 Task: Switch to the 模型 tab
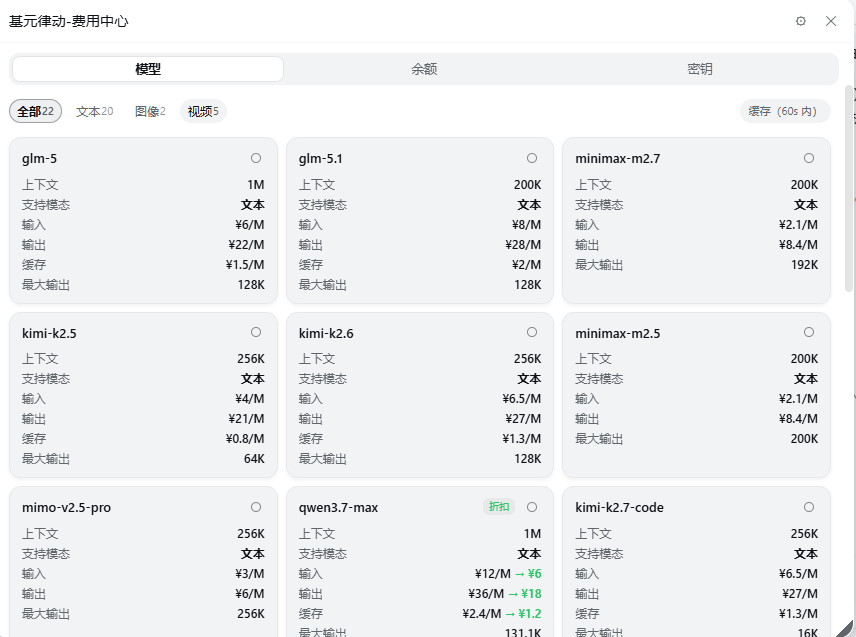(x=148, y=69)
